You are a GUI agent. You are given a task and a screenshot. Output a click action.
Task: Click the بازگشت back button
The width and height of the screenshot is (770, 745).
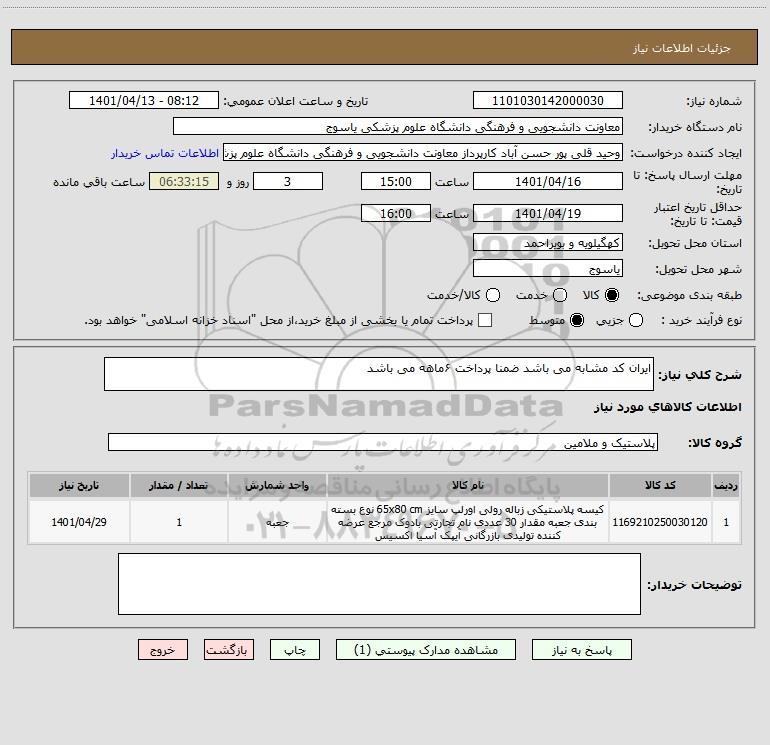pos(229,650)
